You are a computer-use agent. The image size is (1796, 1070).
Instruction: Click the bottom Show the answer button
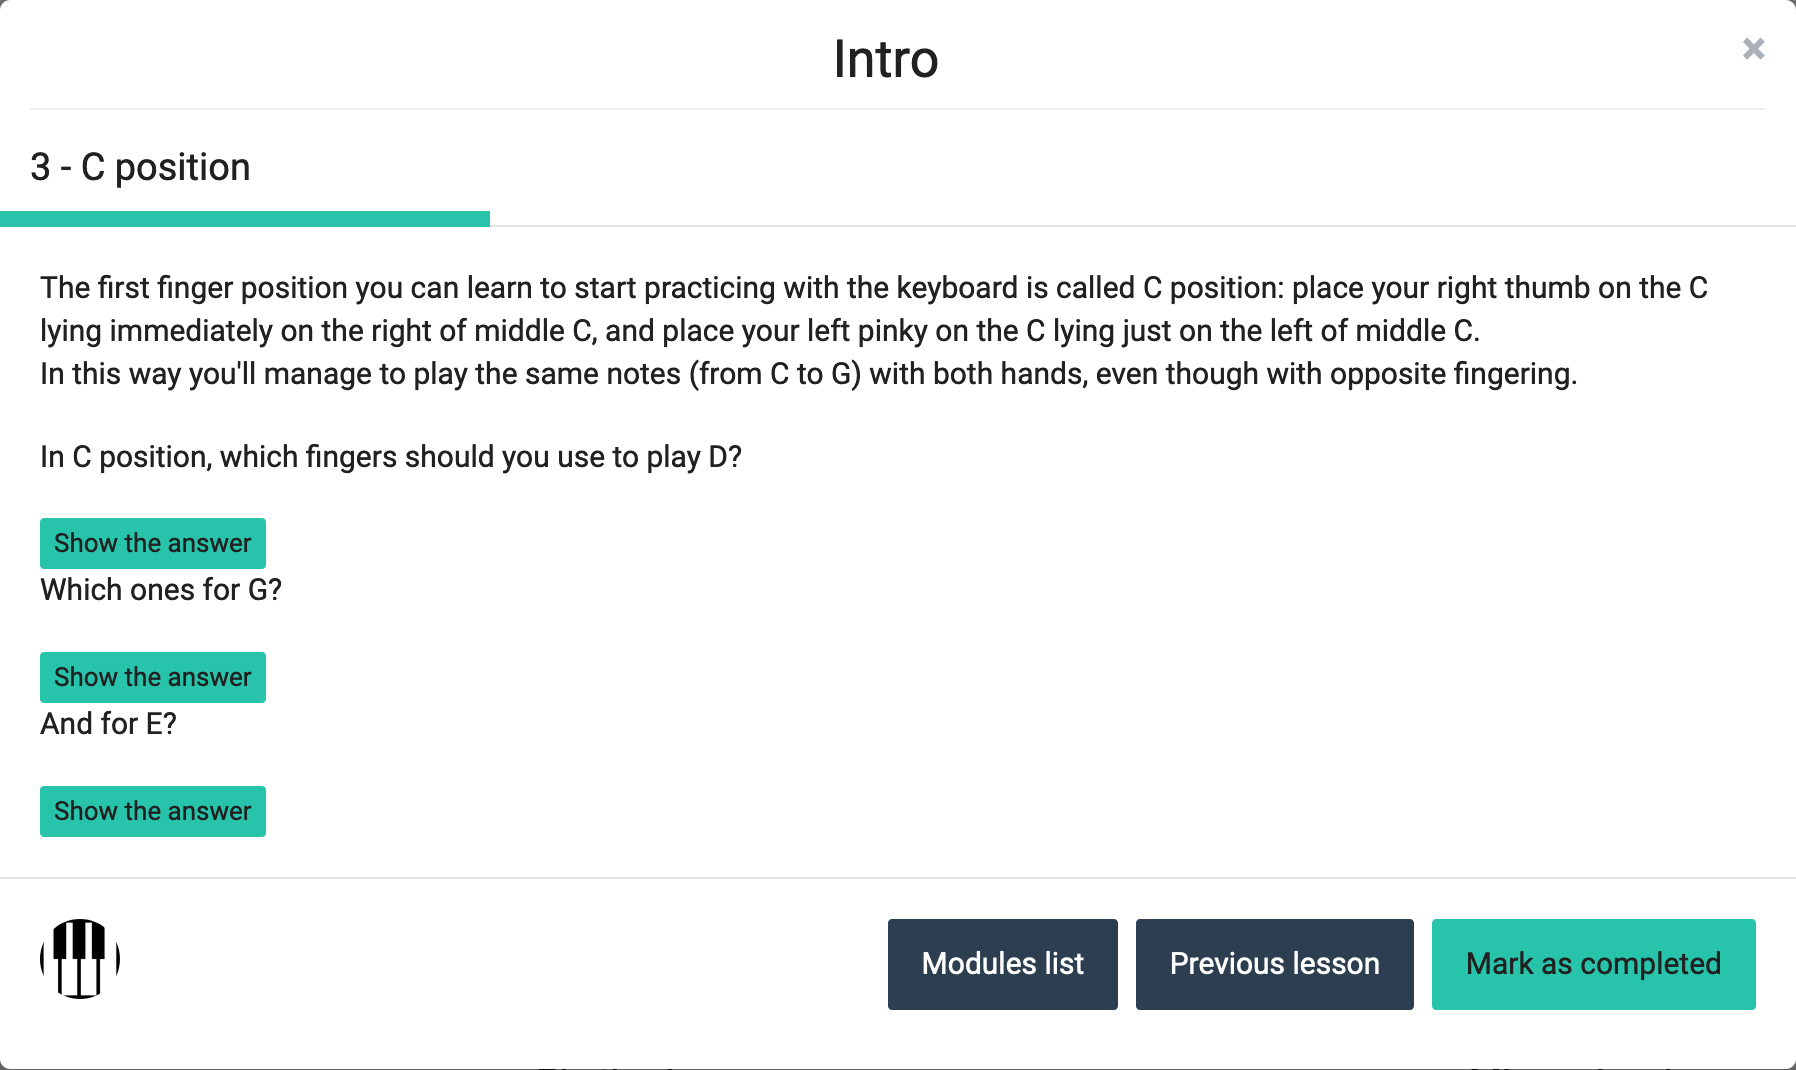[152, 811]
